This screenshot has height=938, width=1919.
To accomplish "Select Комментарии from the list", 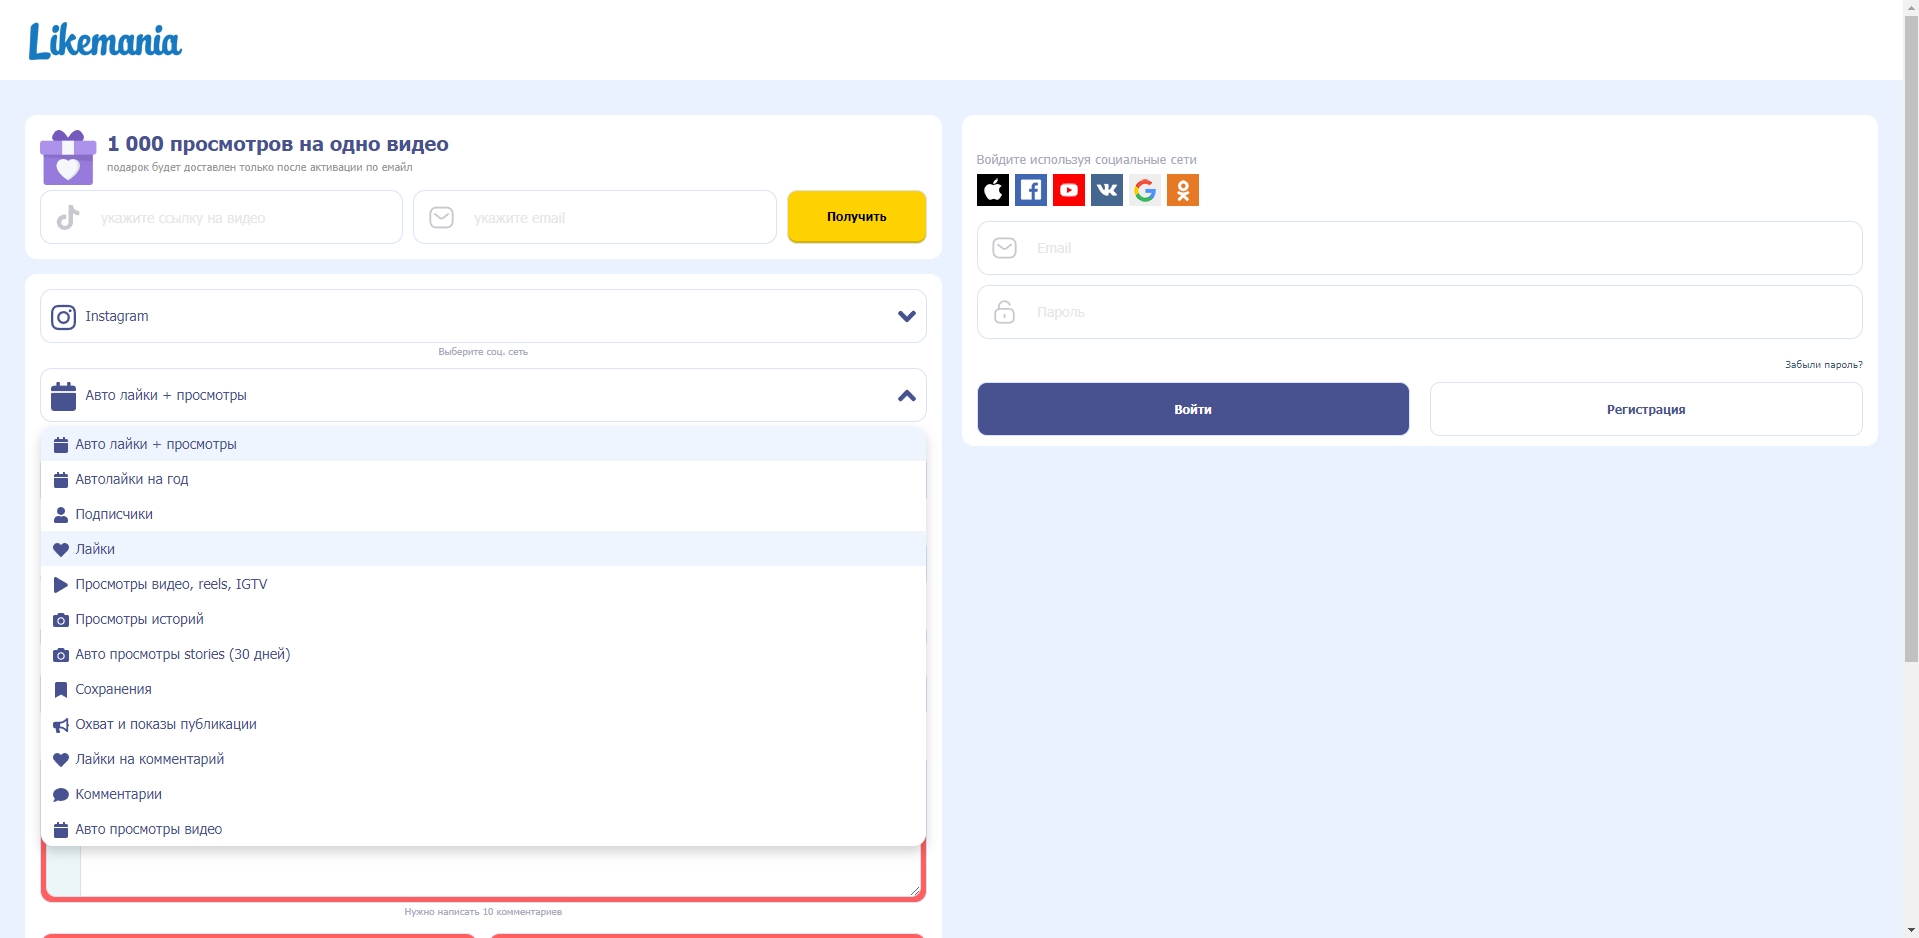I will [483, 794].
